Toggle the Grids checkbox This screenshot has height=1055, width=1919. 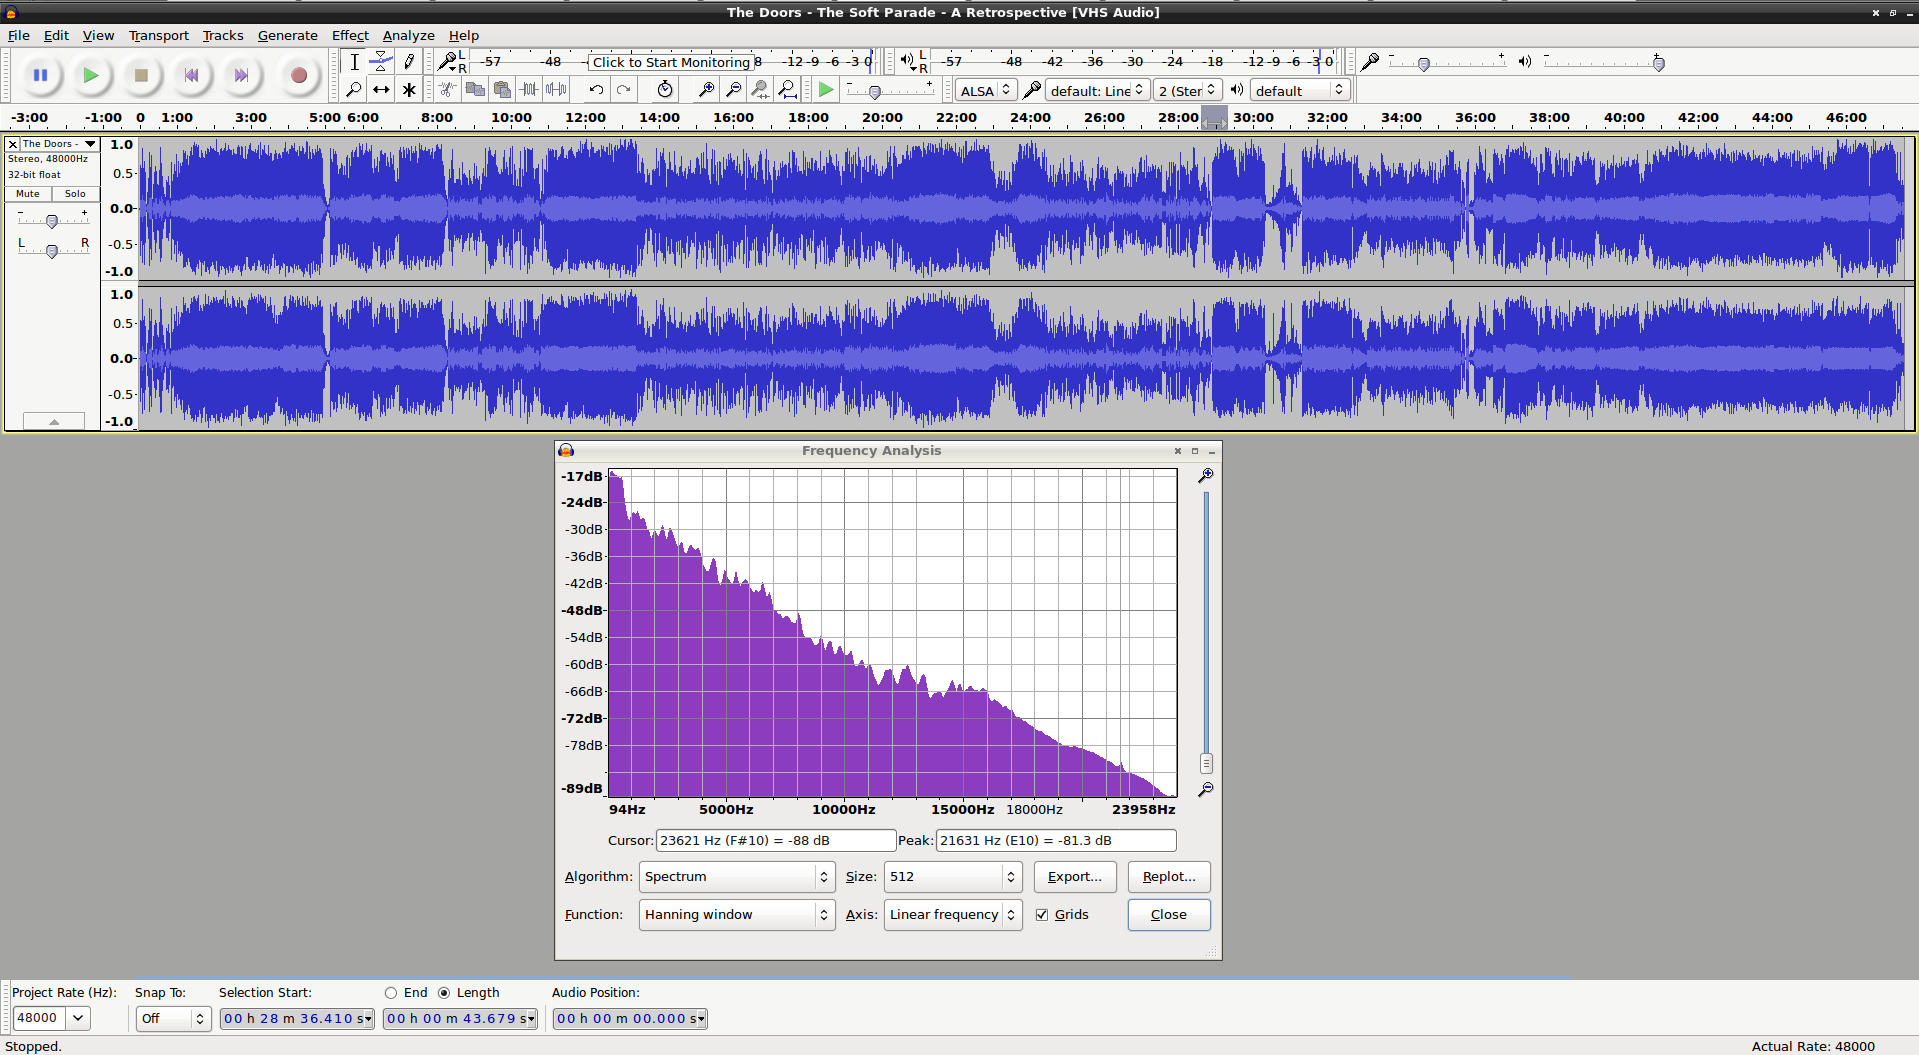[1042, 915]
